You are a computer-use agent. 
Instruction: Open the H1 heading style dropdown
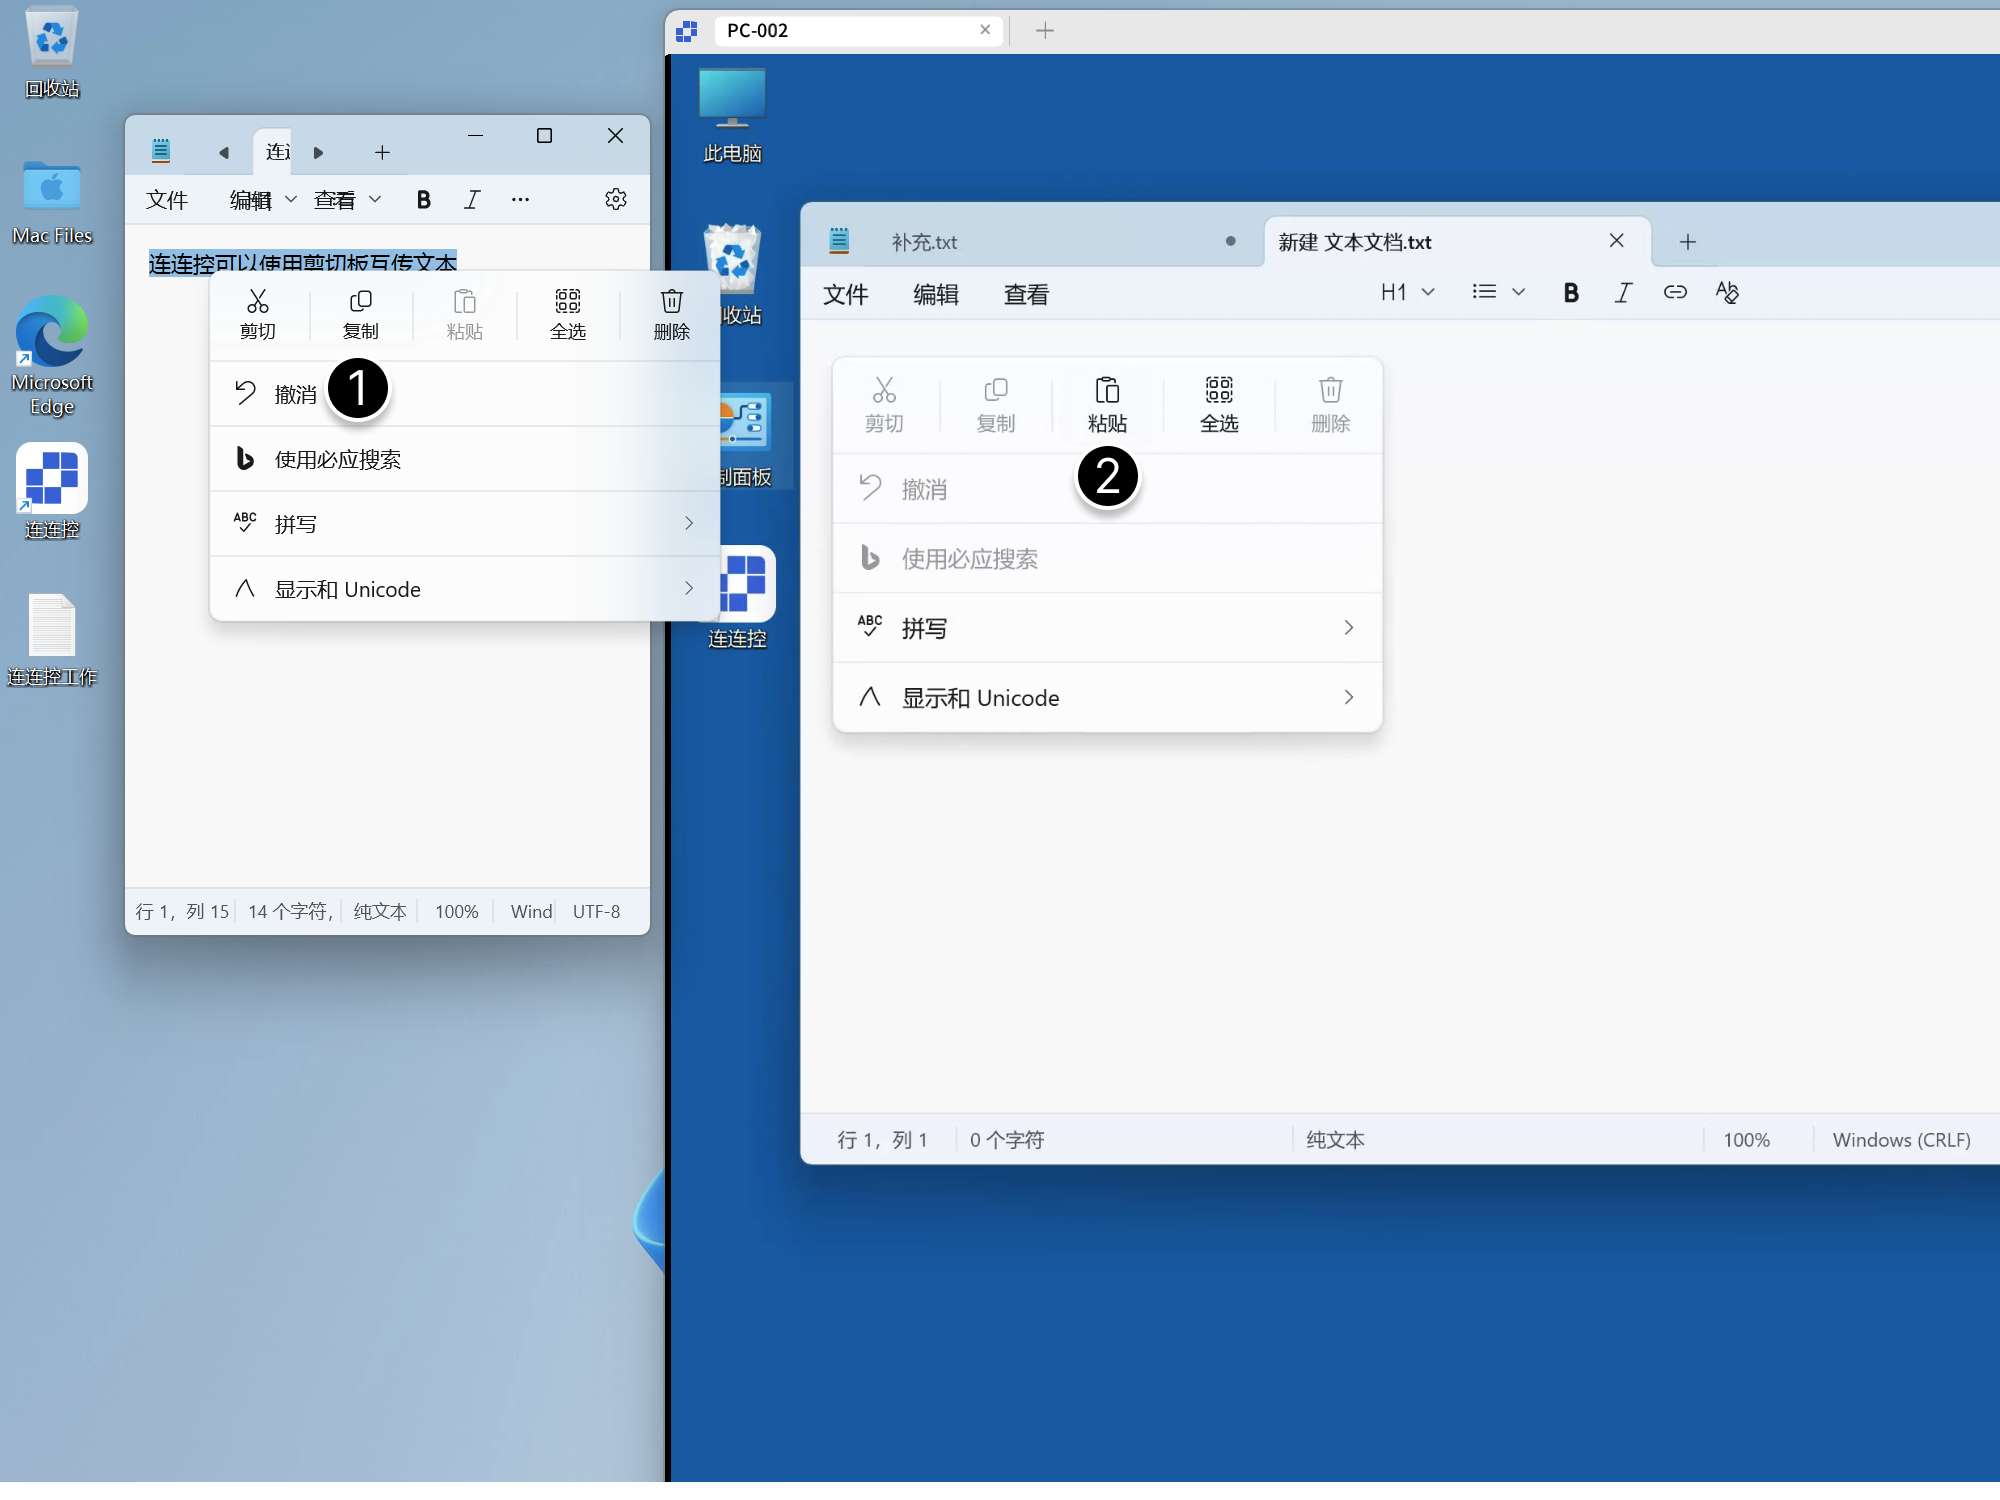pos(1406,292)
